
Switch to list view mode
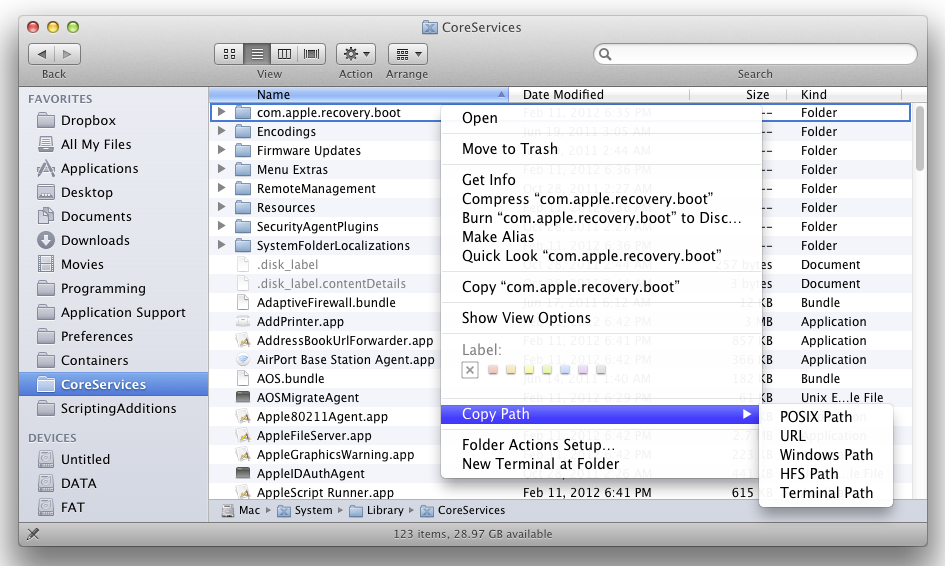[x=257, y=54]
